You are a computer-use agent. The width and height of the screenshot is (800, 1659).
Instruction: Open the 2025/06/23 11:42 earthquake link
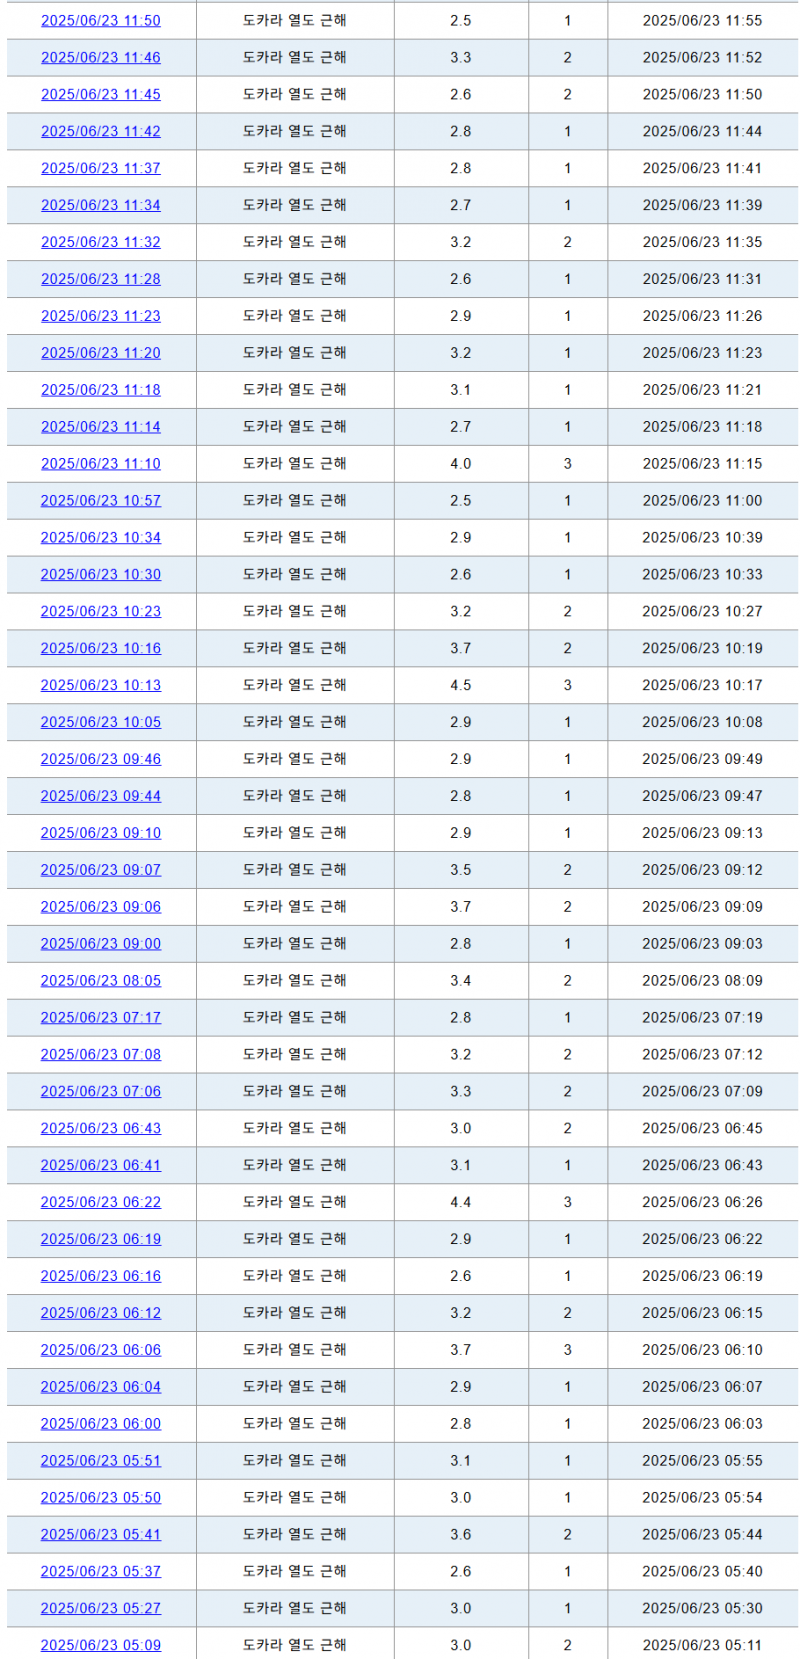coord(101,132)
